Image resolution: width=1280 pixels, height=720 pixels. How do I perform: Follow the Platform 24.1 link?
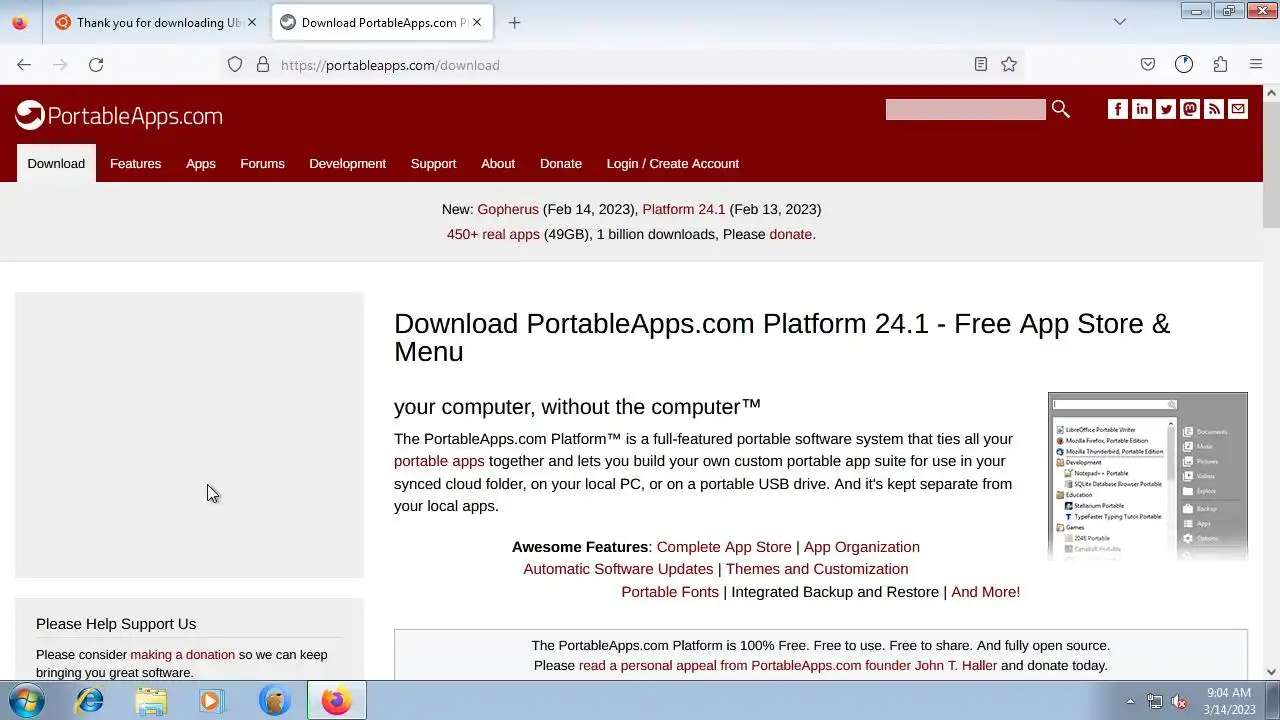point(684,209)
